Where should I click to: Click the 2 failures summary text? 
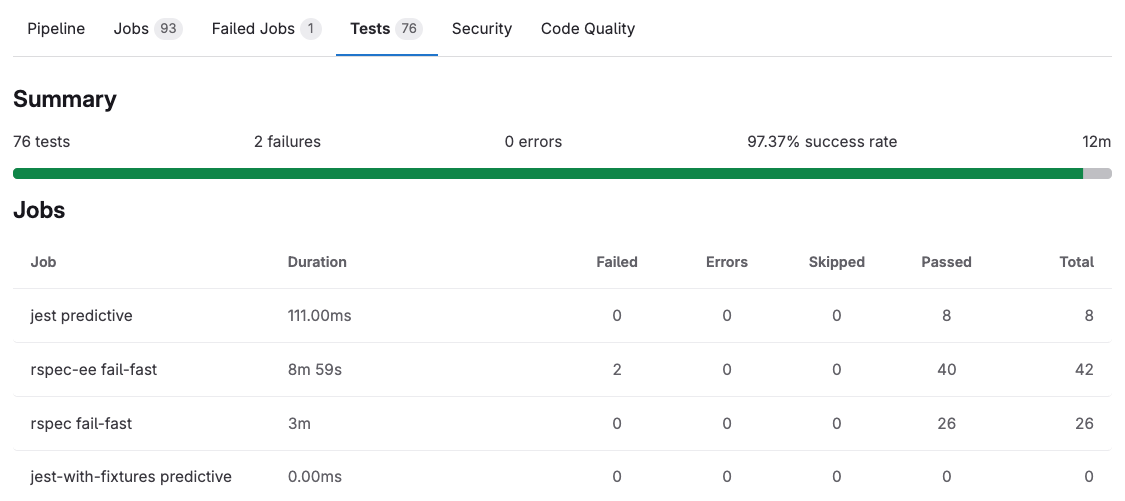[x=287, y=142]
